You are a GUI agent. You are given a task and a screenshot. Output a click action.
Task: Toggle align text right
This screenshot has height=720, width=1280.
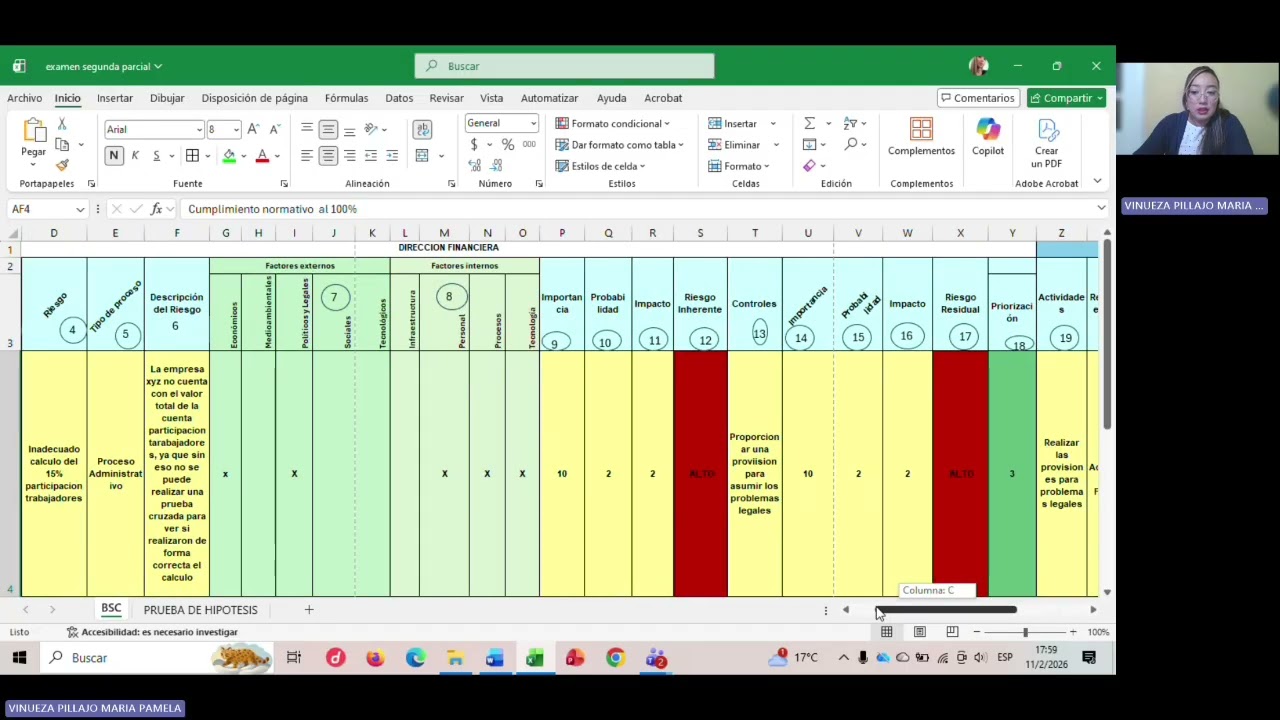pos(349,156)
